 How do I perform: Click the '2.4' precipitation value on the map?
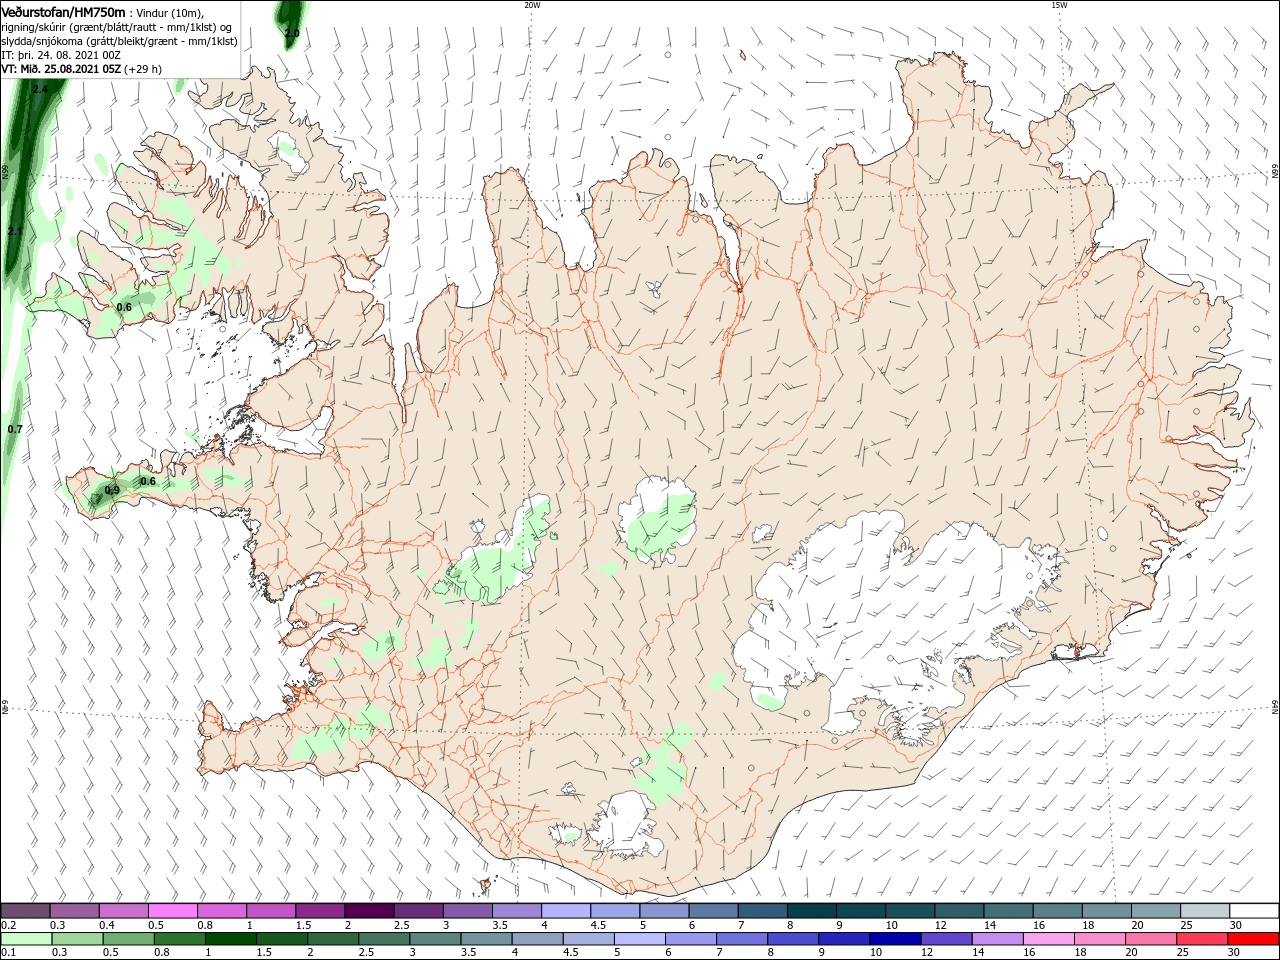[x=40, y=89]
